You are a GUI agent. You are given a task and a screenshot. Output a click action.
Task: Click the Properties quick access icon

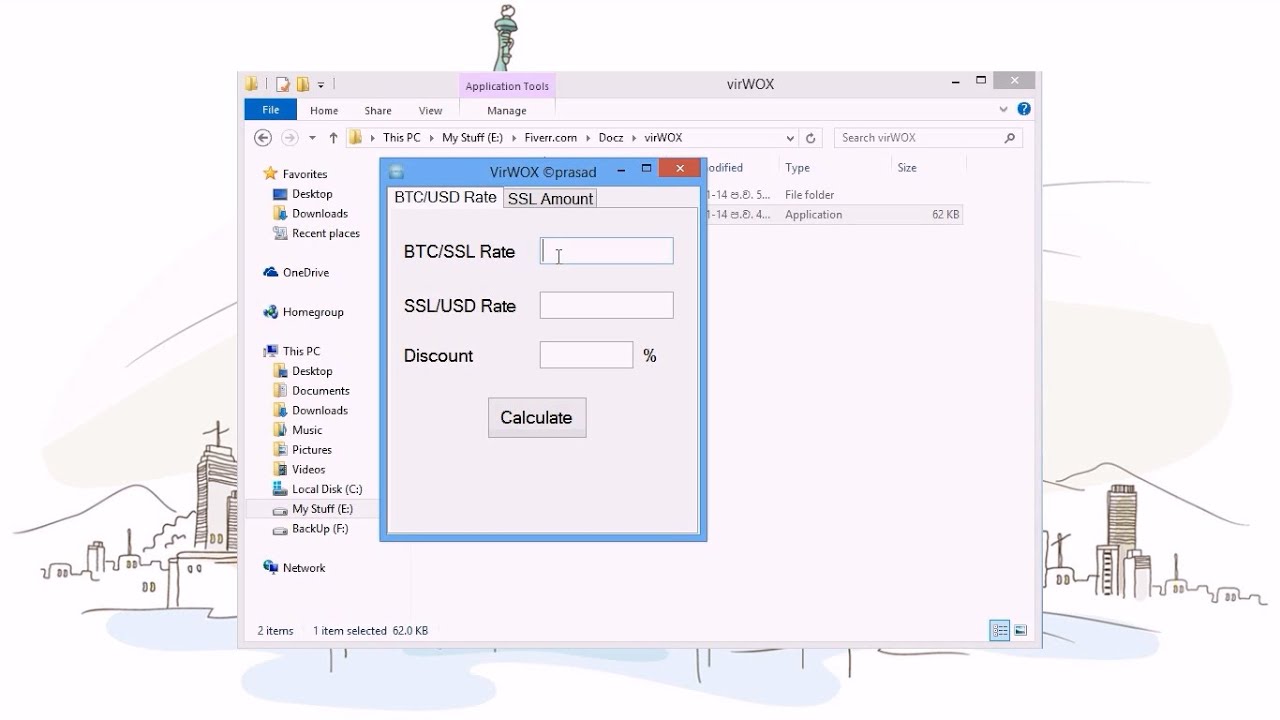click(283, 84)
